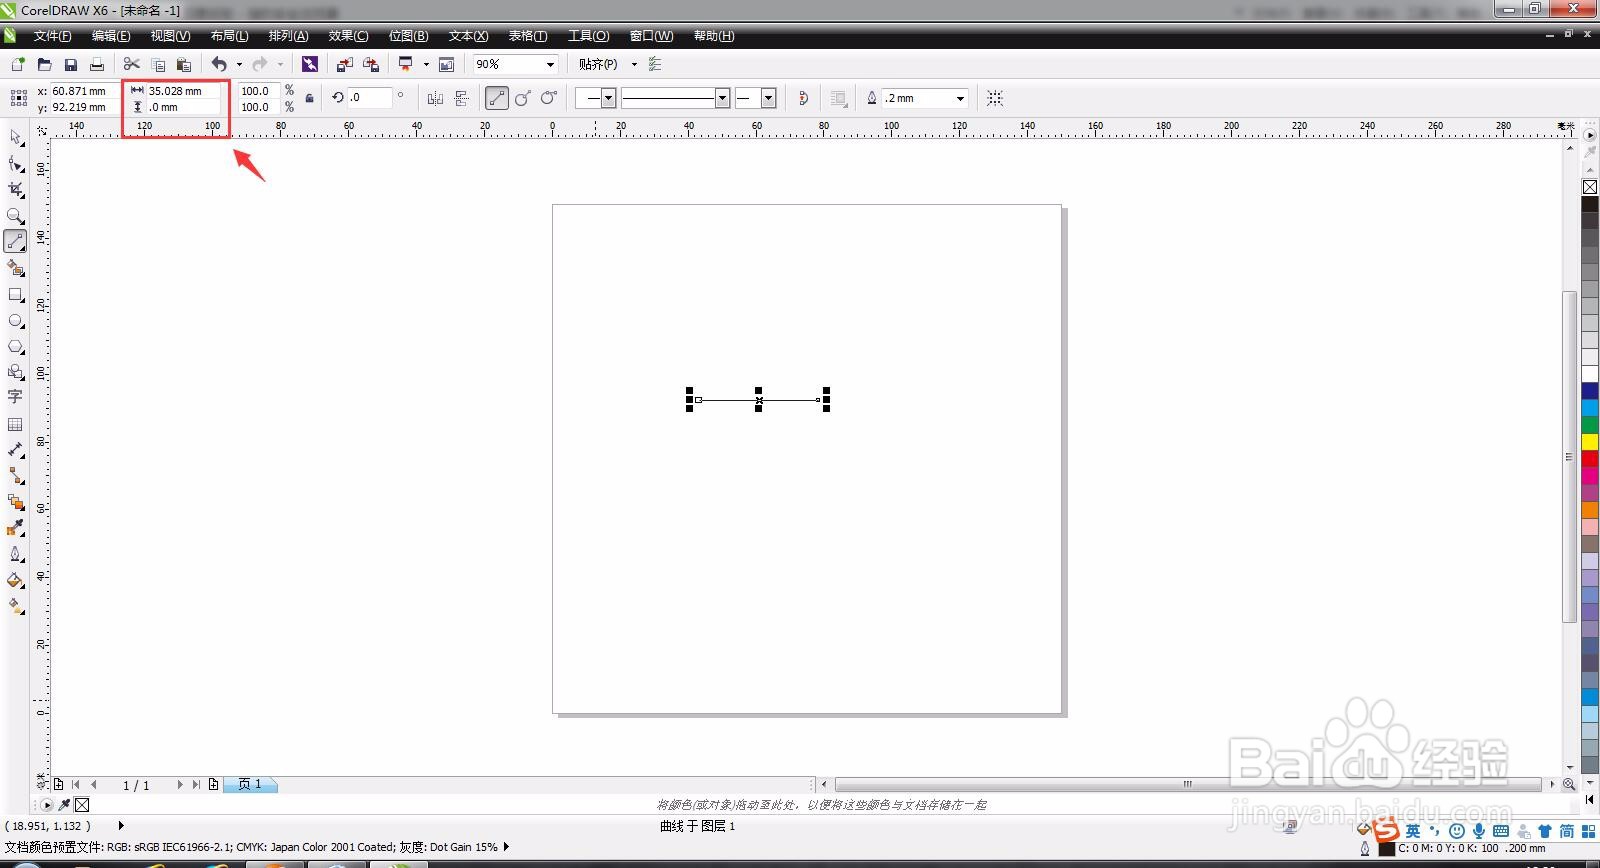This screenshot has height=868, width=1600.
Task: Click the add page button left of page navigation
Action: coord(59,785)
